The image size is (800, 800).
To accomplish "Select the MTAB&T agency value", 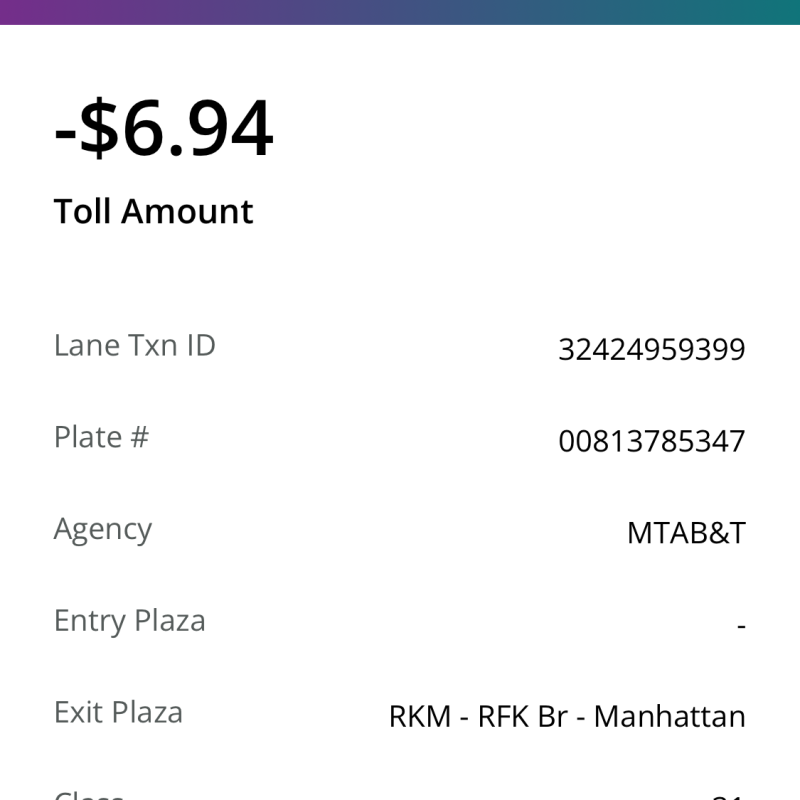I will (686, 533).
